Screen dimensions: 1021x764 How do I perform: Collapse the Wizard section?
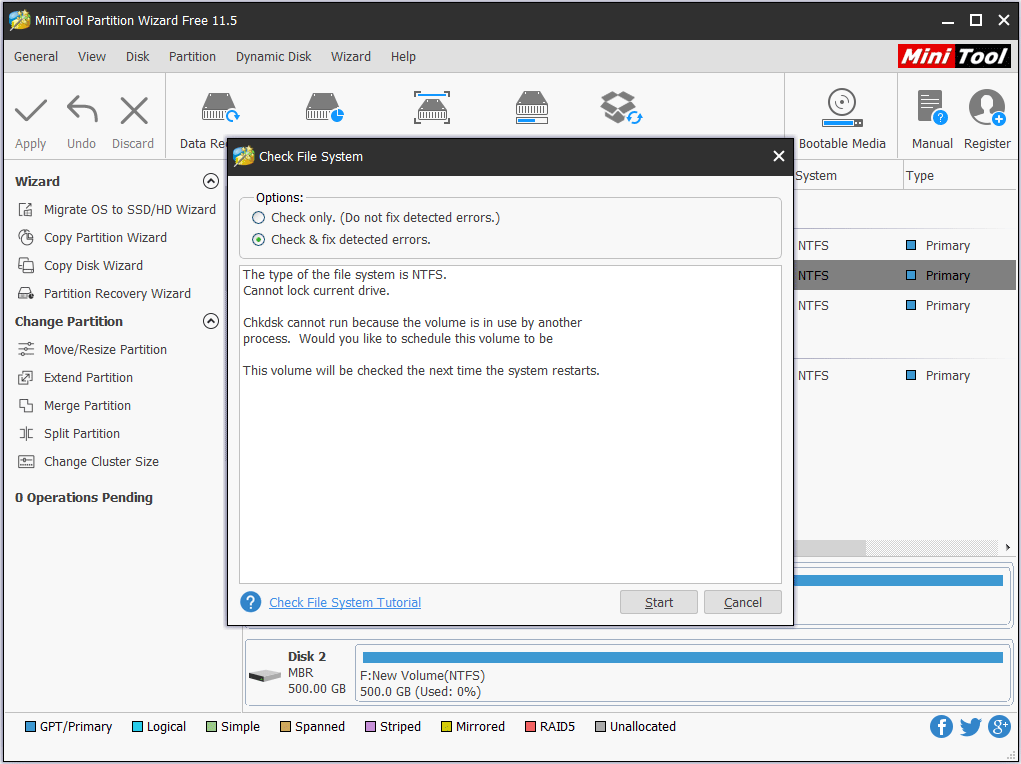pyautogui.click(x=210, y=181)
